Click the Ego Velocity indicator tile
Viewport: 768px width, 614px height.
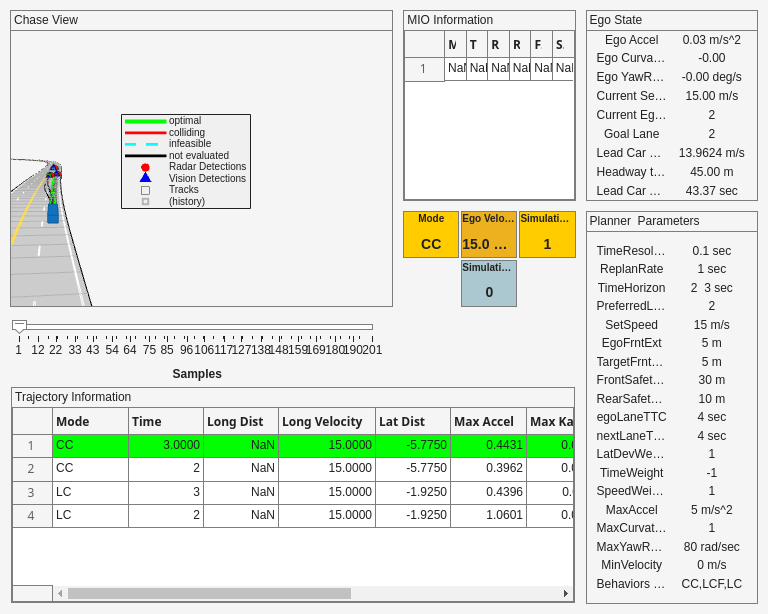tap(489, 234)
